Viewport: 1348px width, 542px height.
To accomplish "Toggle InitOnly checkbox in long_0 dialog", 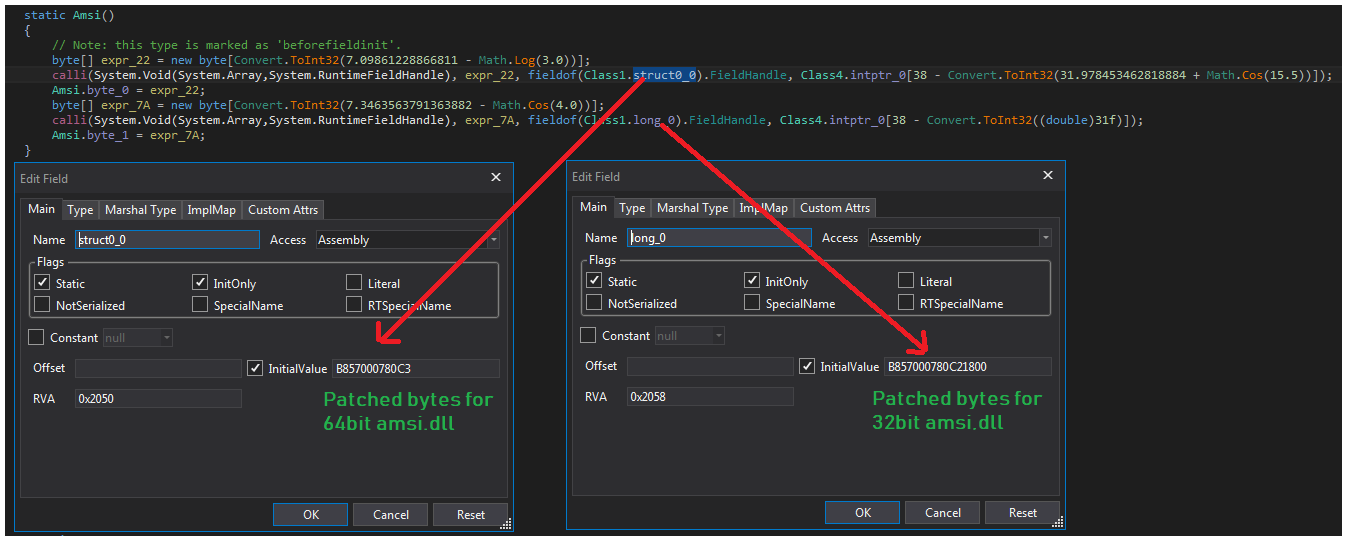I will (x=752, y=281).
